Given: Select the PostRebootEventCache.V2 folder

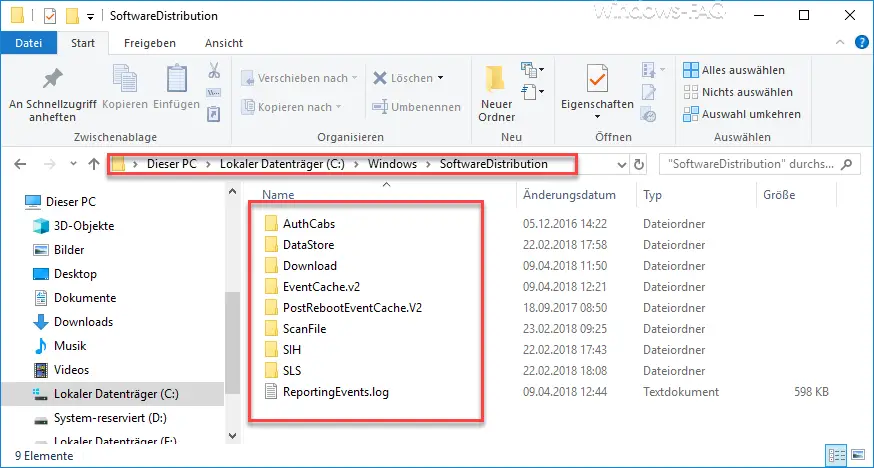Looking at the screenshot, I should (x=352, y=308).
